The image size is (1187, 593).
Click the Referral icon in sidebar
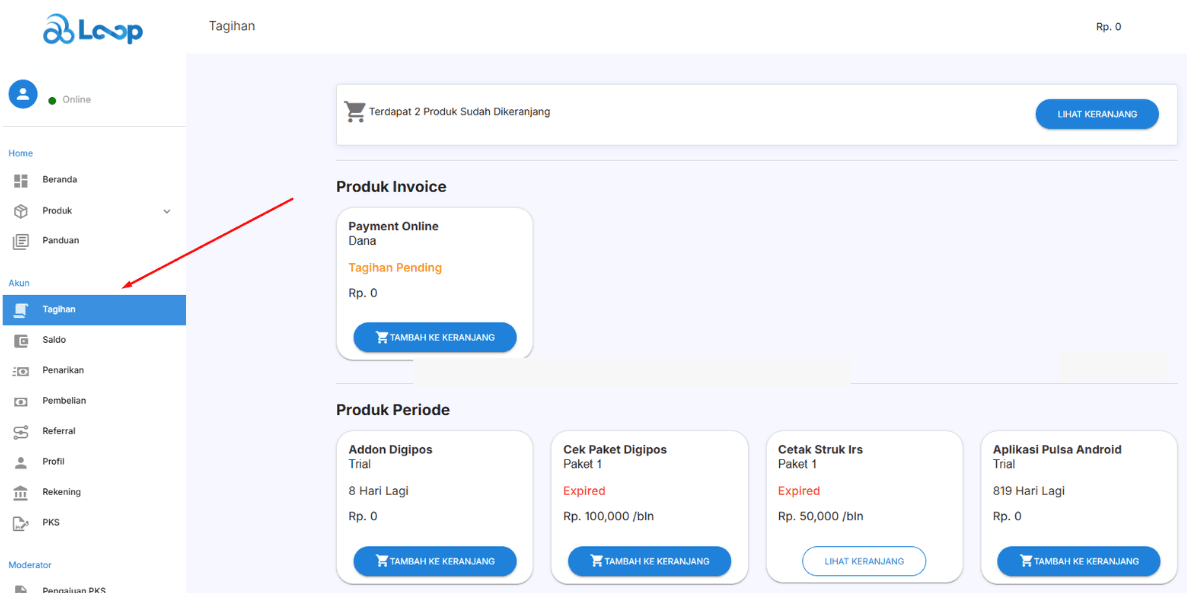(x=20, y=432)
